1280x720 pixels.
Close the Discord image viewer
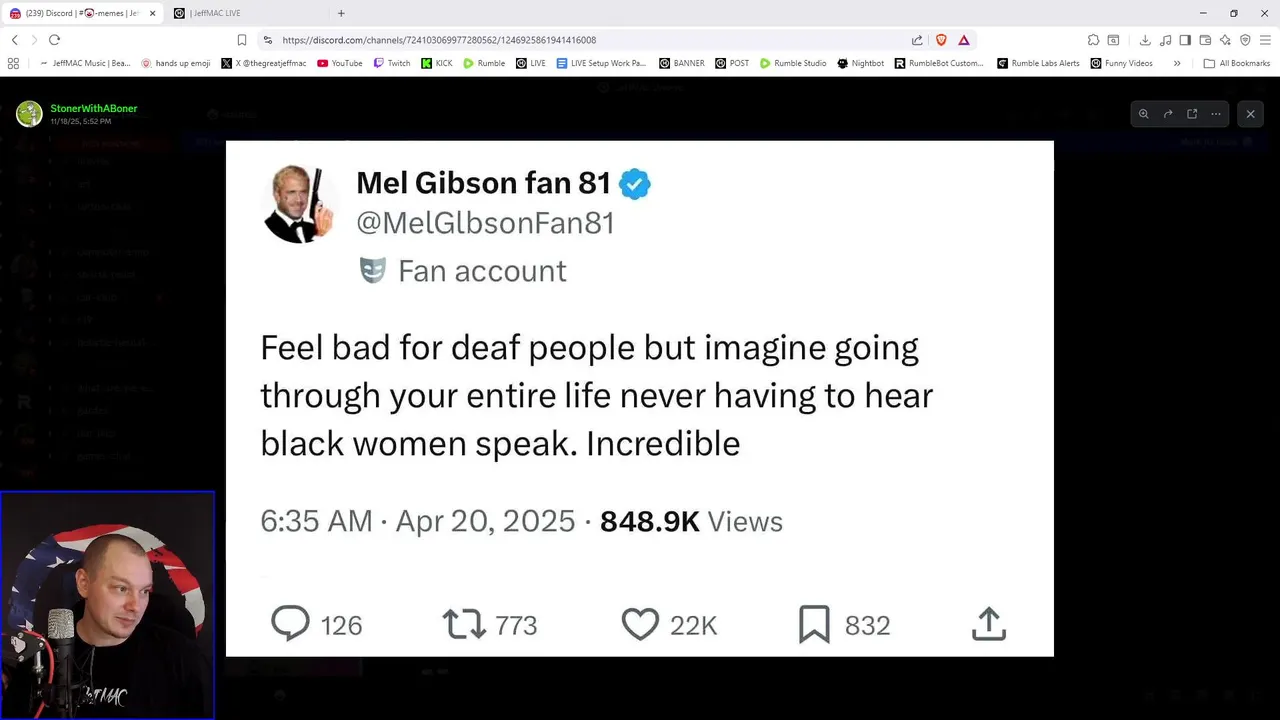[1250, 114]
